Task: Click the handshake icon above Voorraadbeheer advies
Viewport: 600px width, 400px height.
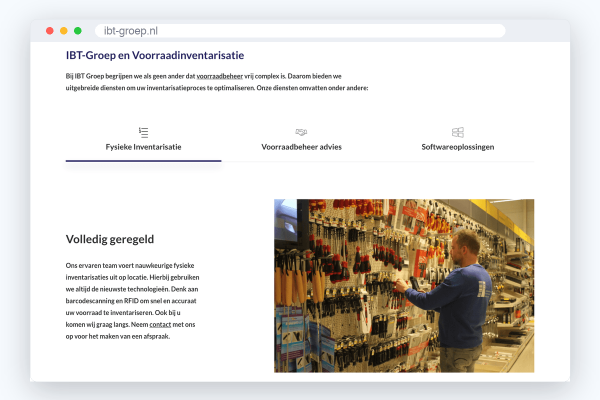Action: point(301,132)
